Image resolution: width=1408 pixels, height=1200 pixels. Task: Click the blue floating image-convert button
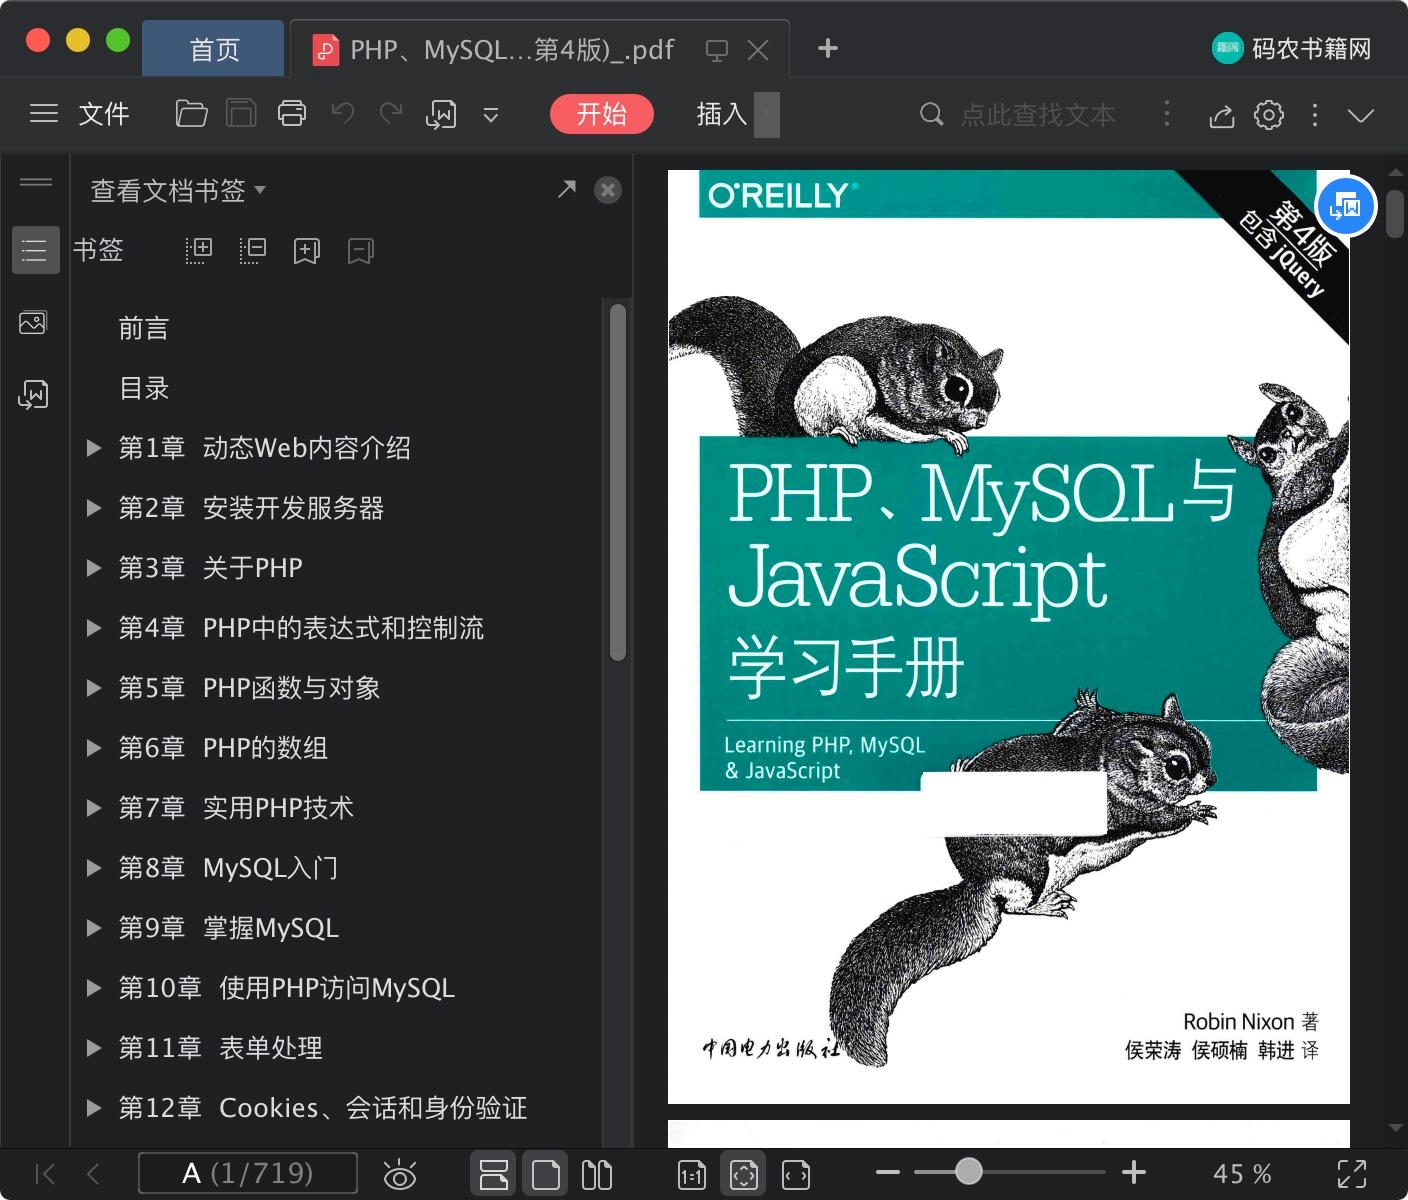[x=1346, y=206]
